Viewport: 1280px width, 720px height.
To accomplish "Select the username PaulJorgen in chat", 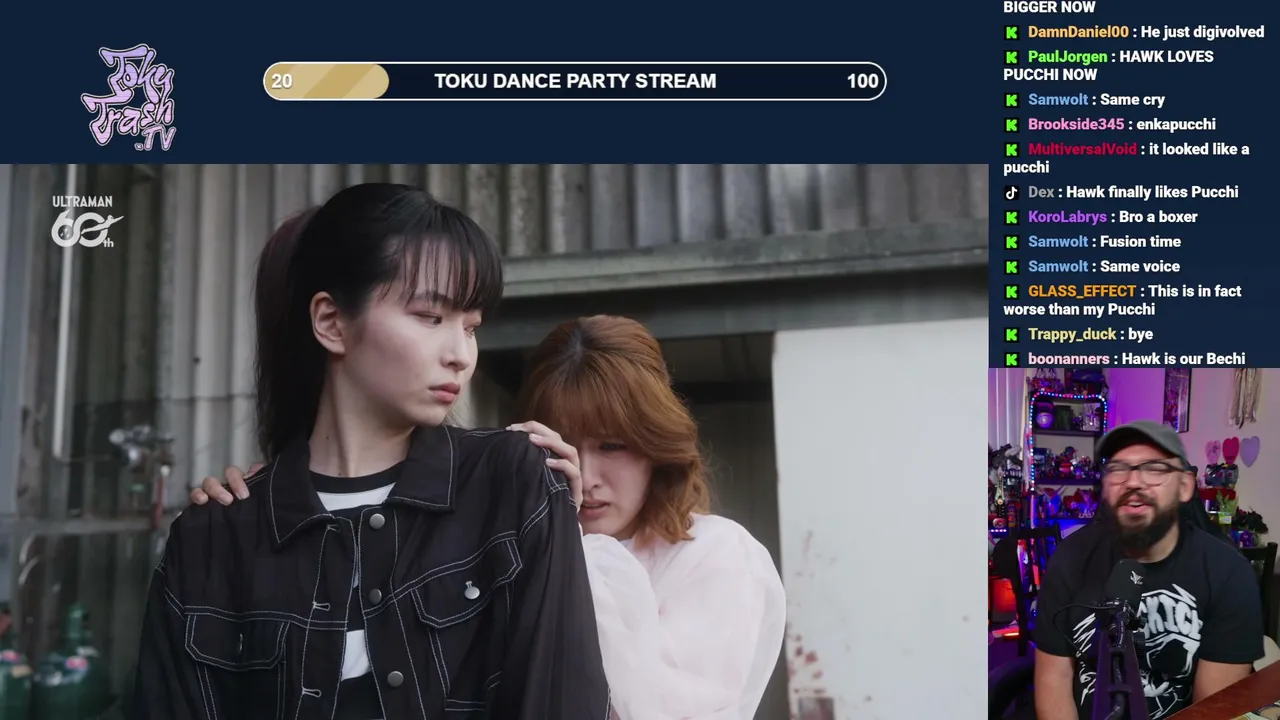I will (1067, 57).
